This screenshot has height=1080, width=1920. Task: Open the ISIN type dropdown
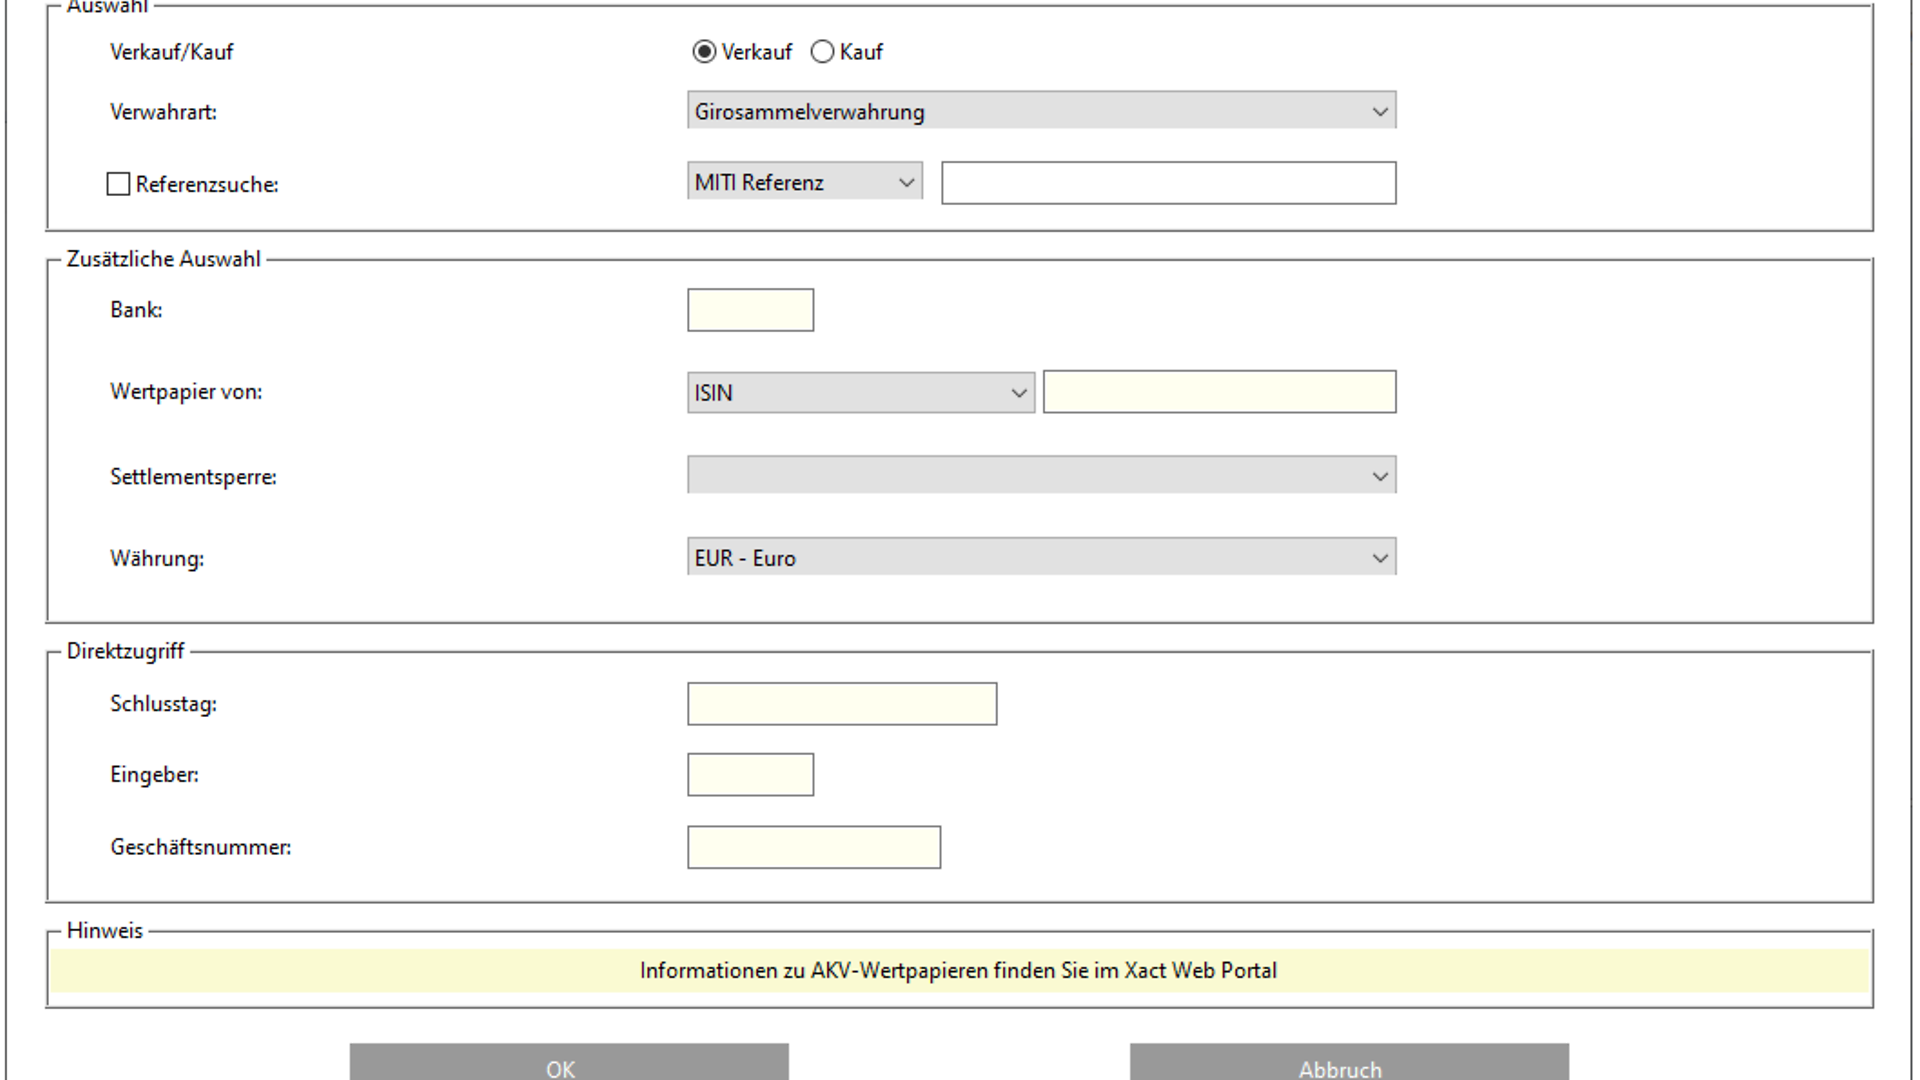coord(860,393)
